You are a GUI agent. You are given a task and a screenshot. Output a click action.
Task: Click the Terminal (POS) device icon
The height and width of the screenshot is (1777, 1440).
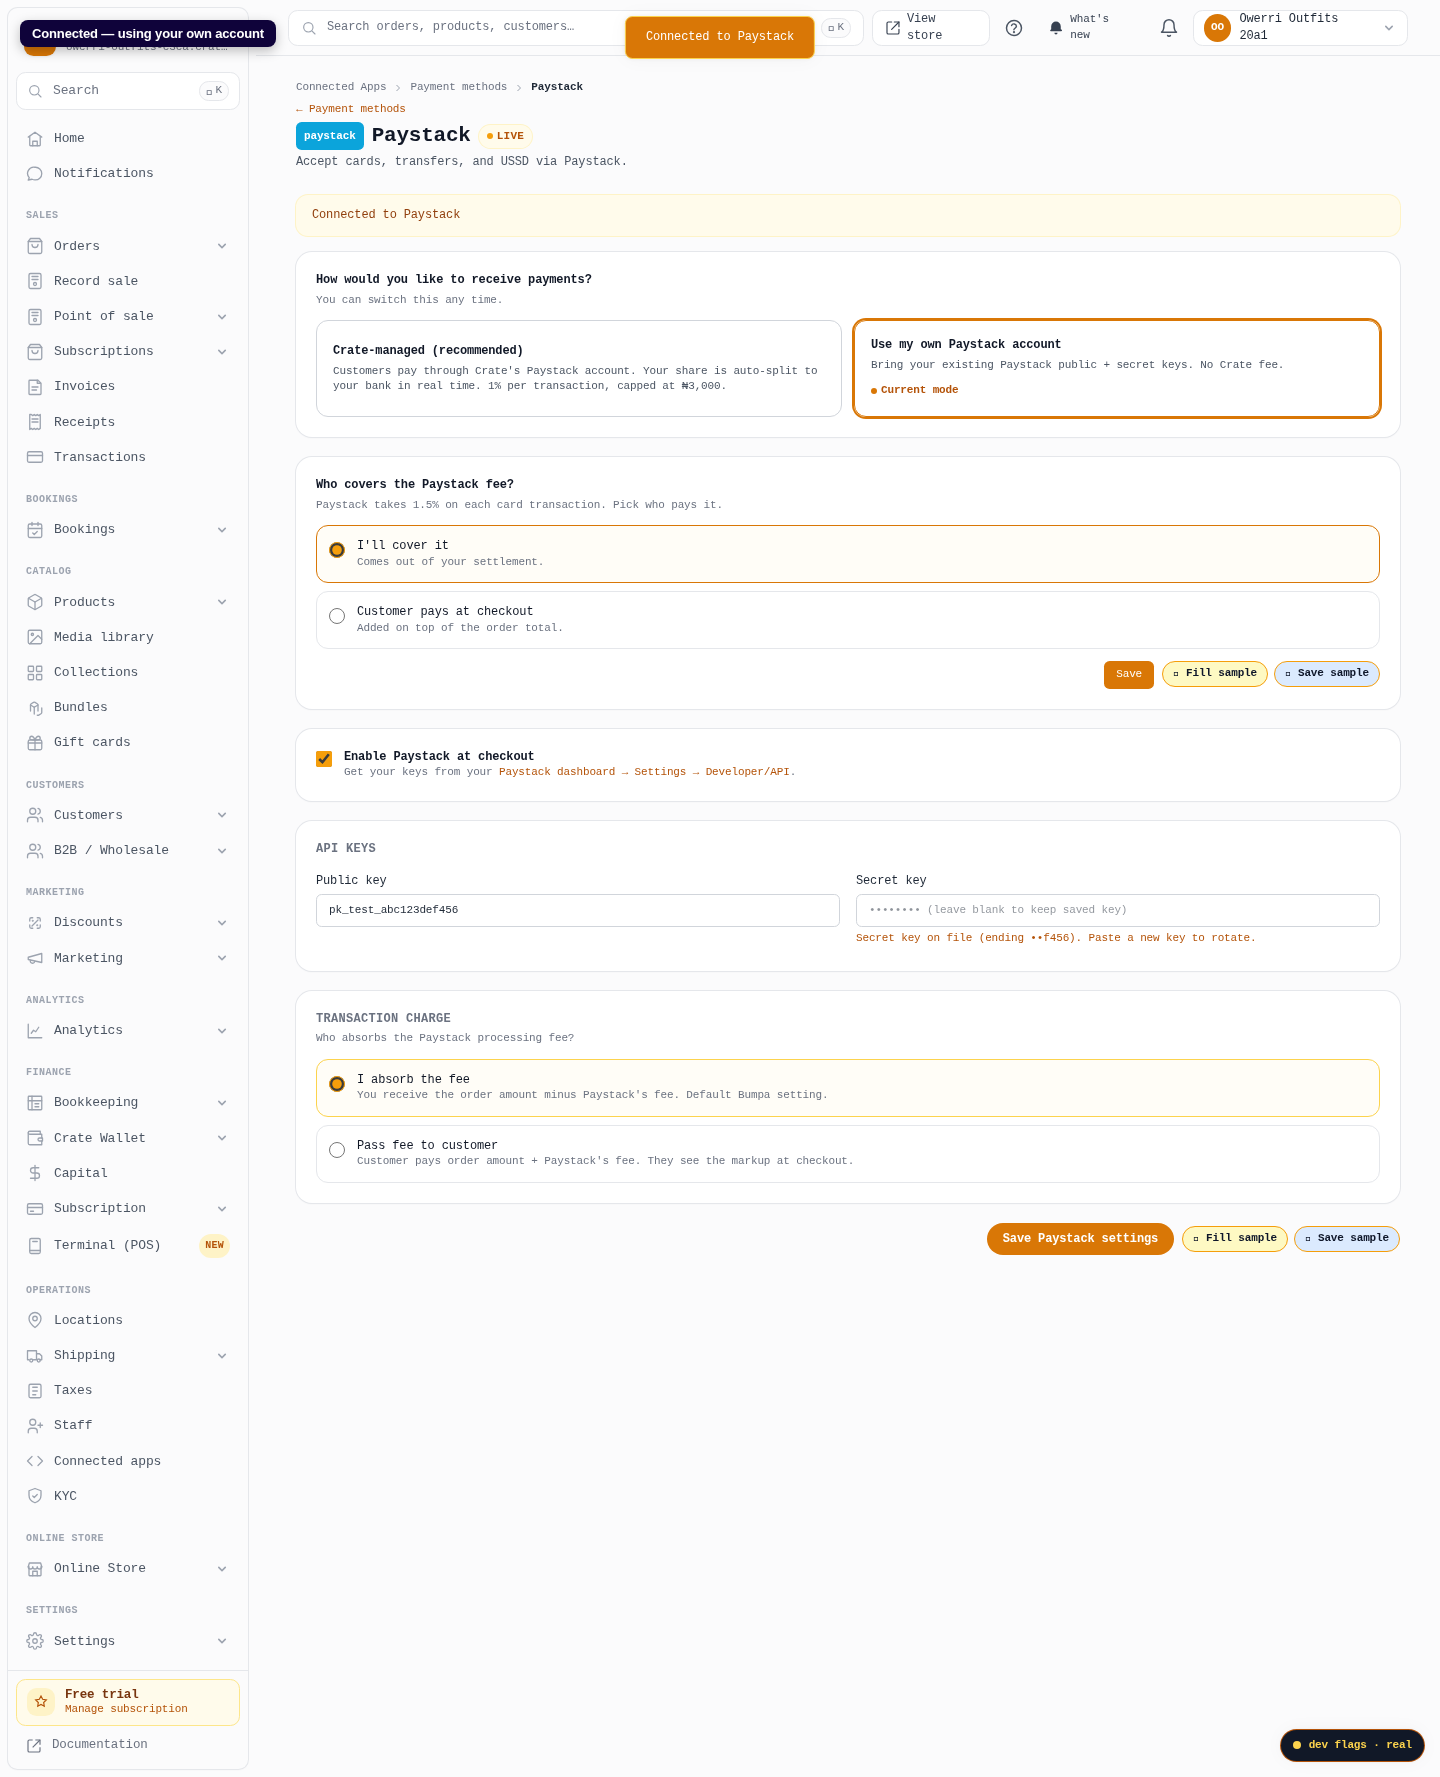[x=35, y=1245]
